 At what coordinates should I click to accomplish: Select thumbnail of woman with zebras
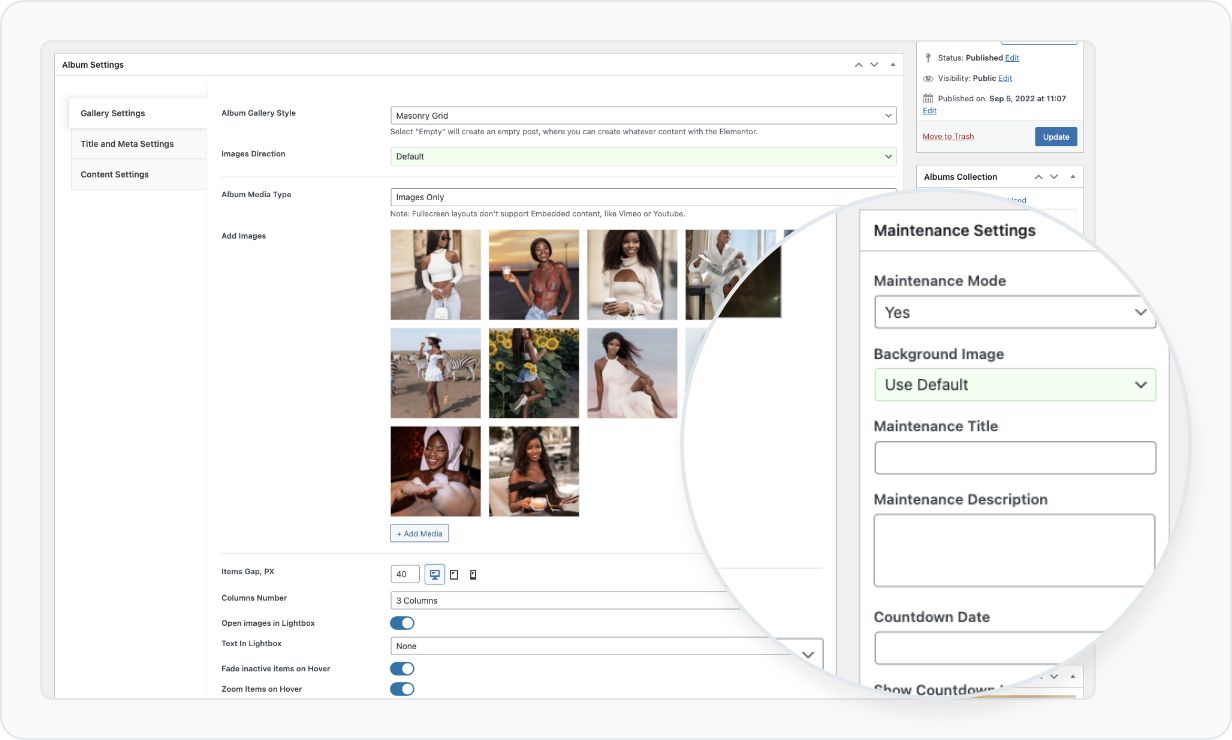click(x=435, y=373)
